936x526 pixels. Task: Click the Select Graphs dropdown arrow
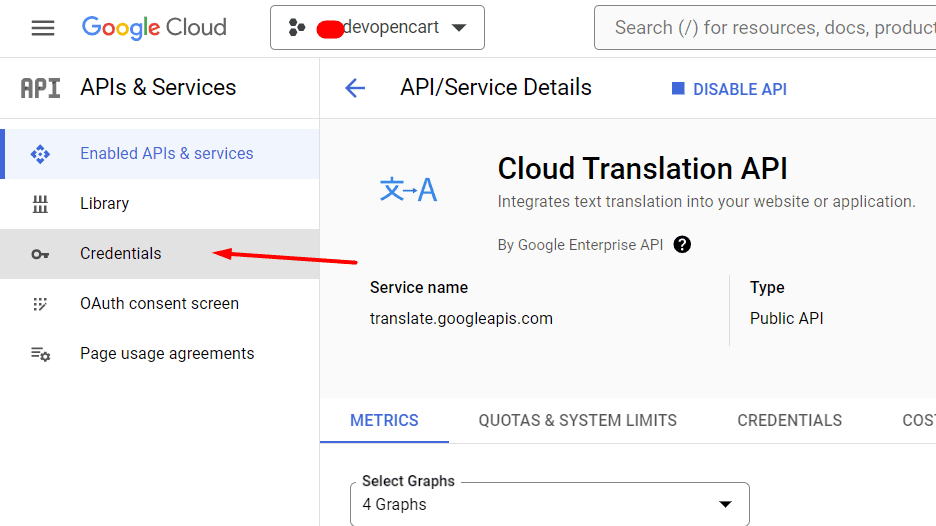[x=725, y=505]
